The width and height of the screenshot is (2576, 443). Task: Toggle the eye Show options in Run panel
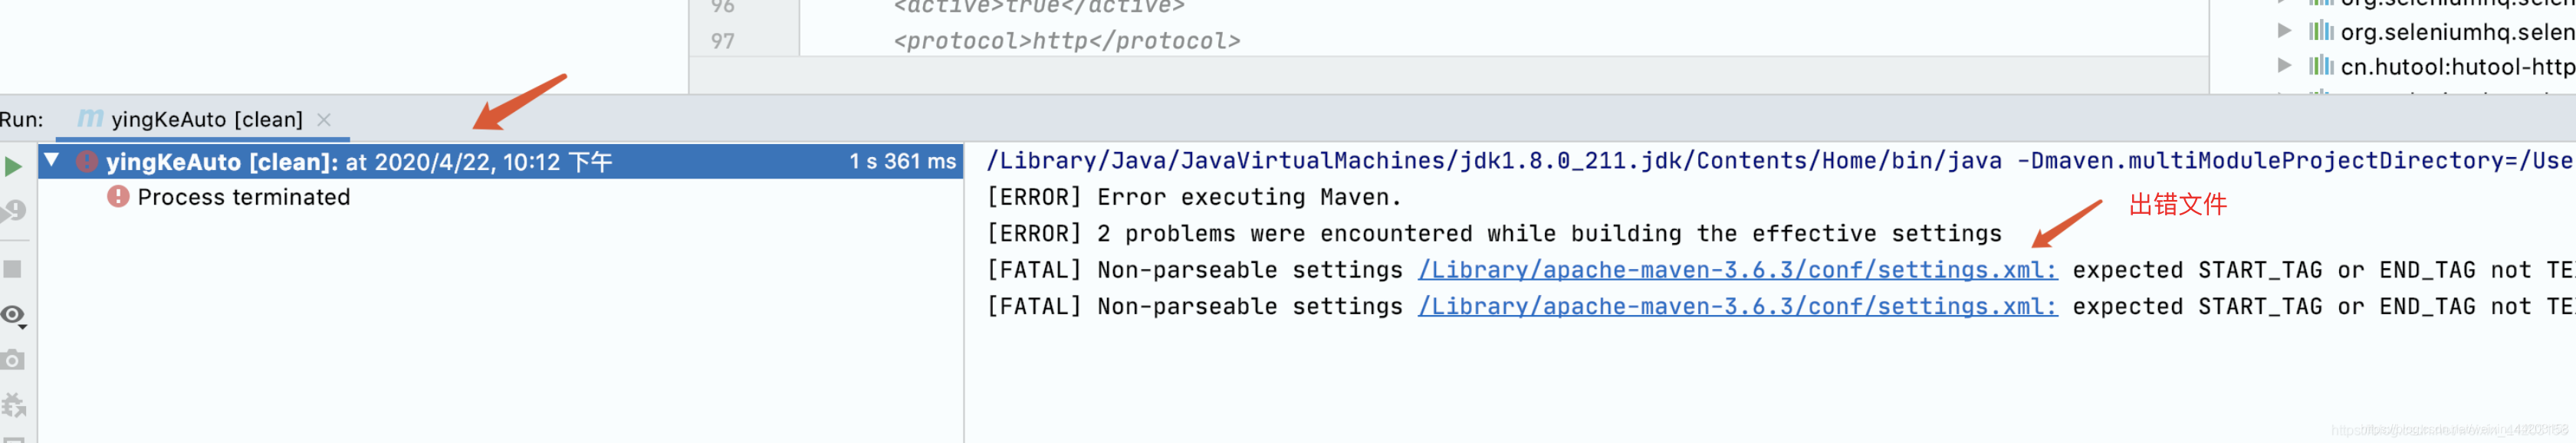tap(13, 315)
